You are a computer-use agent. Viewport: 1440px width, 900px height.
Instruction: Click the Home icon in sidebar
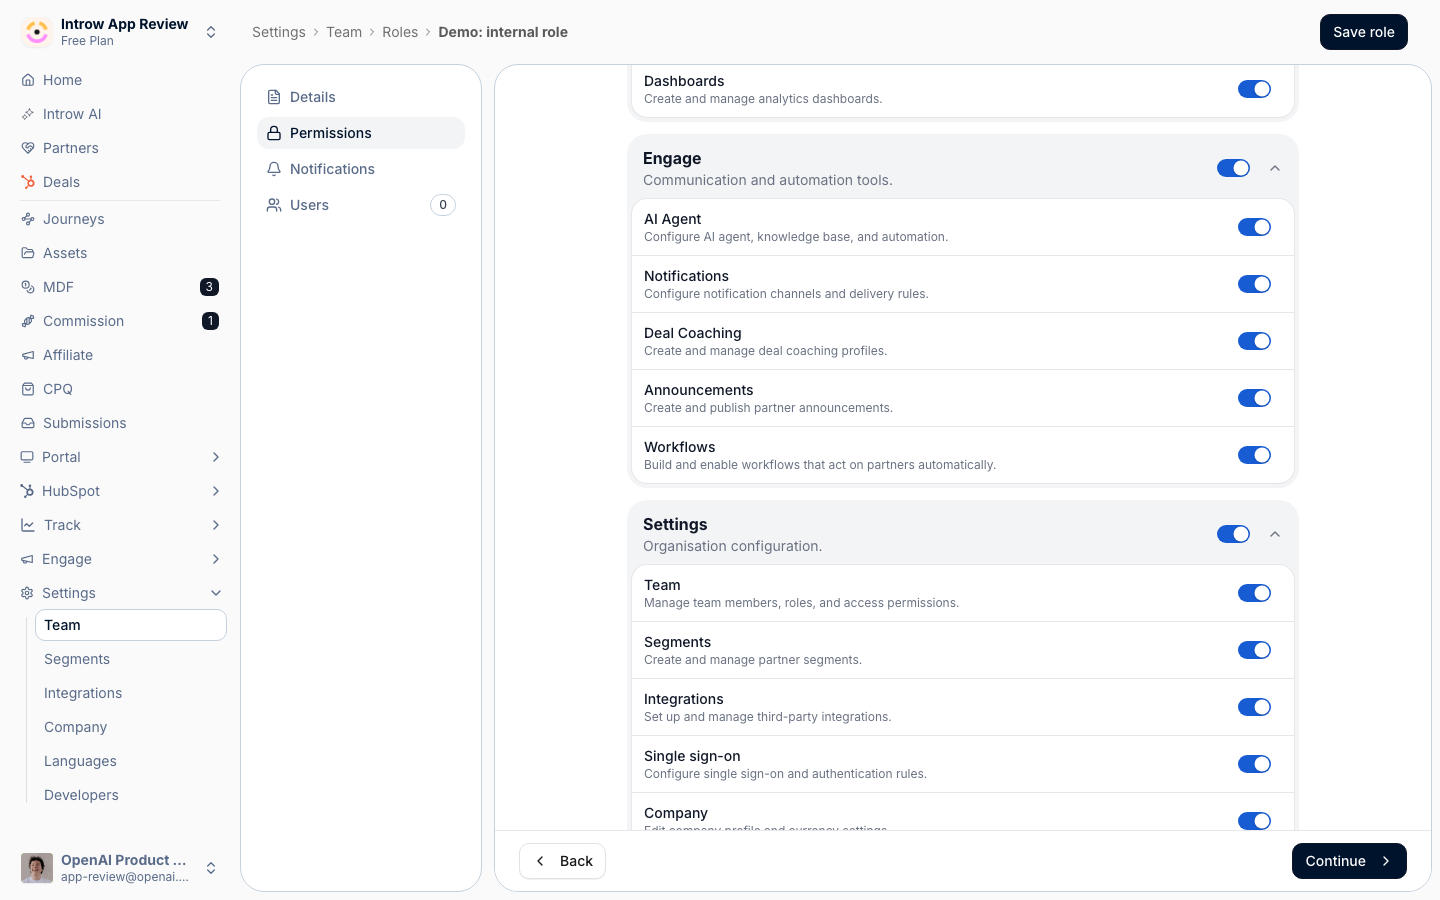pyautogui.click(x=28, y=80)
